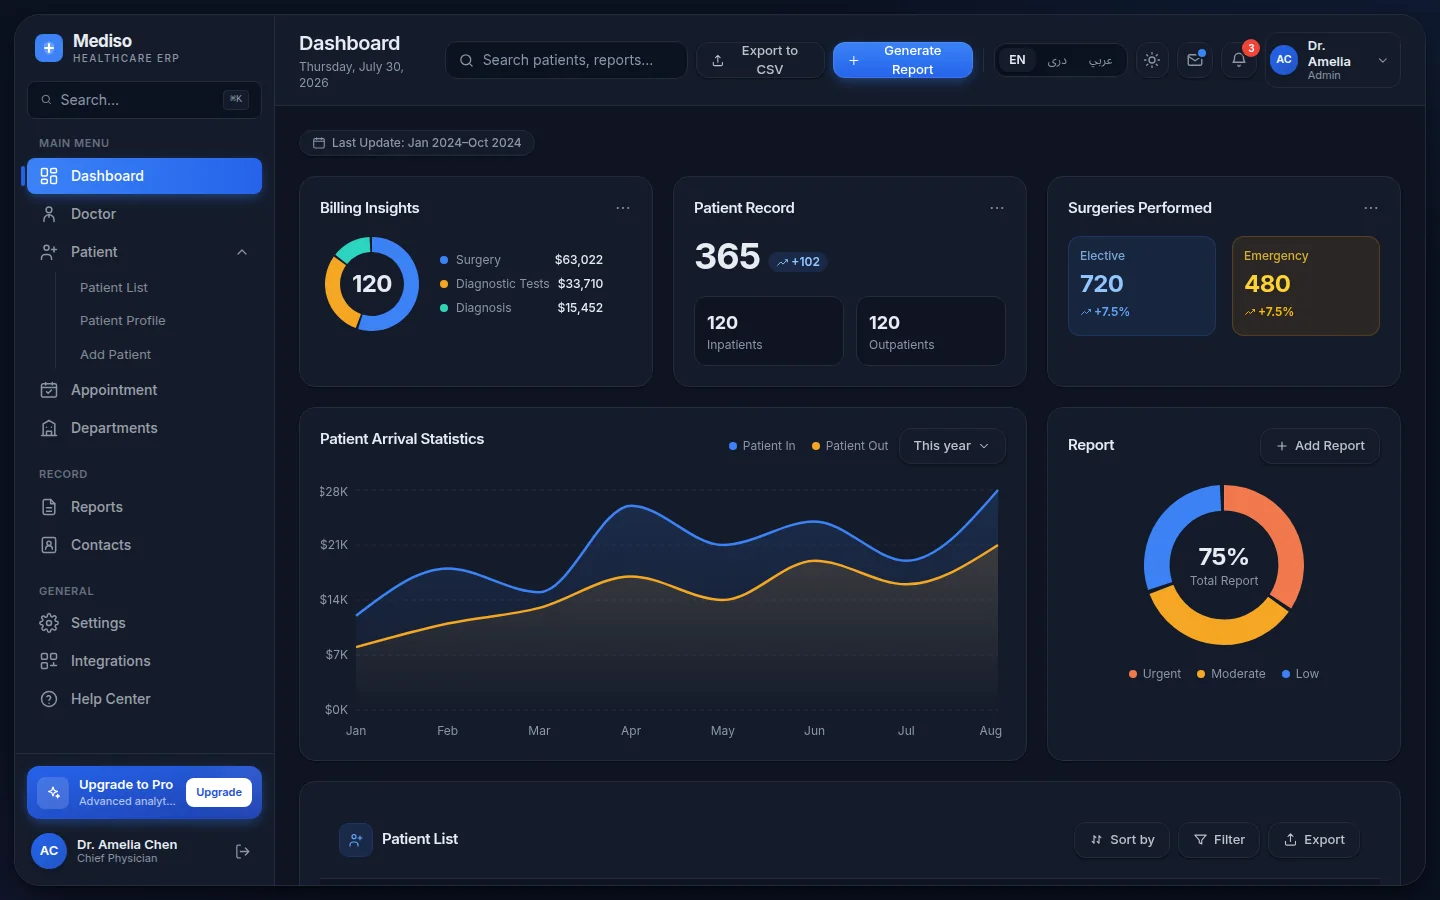Toggle the light/dark theme sun icon

point(1152,60)
